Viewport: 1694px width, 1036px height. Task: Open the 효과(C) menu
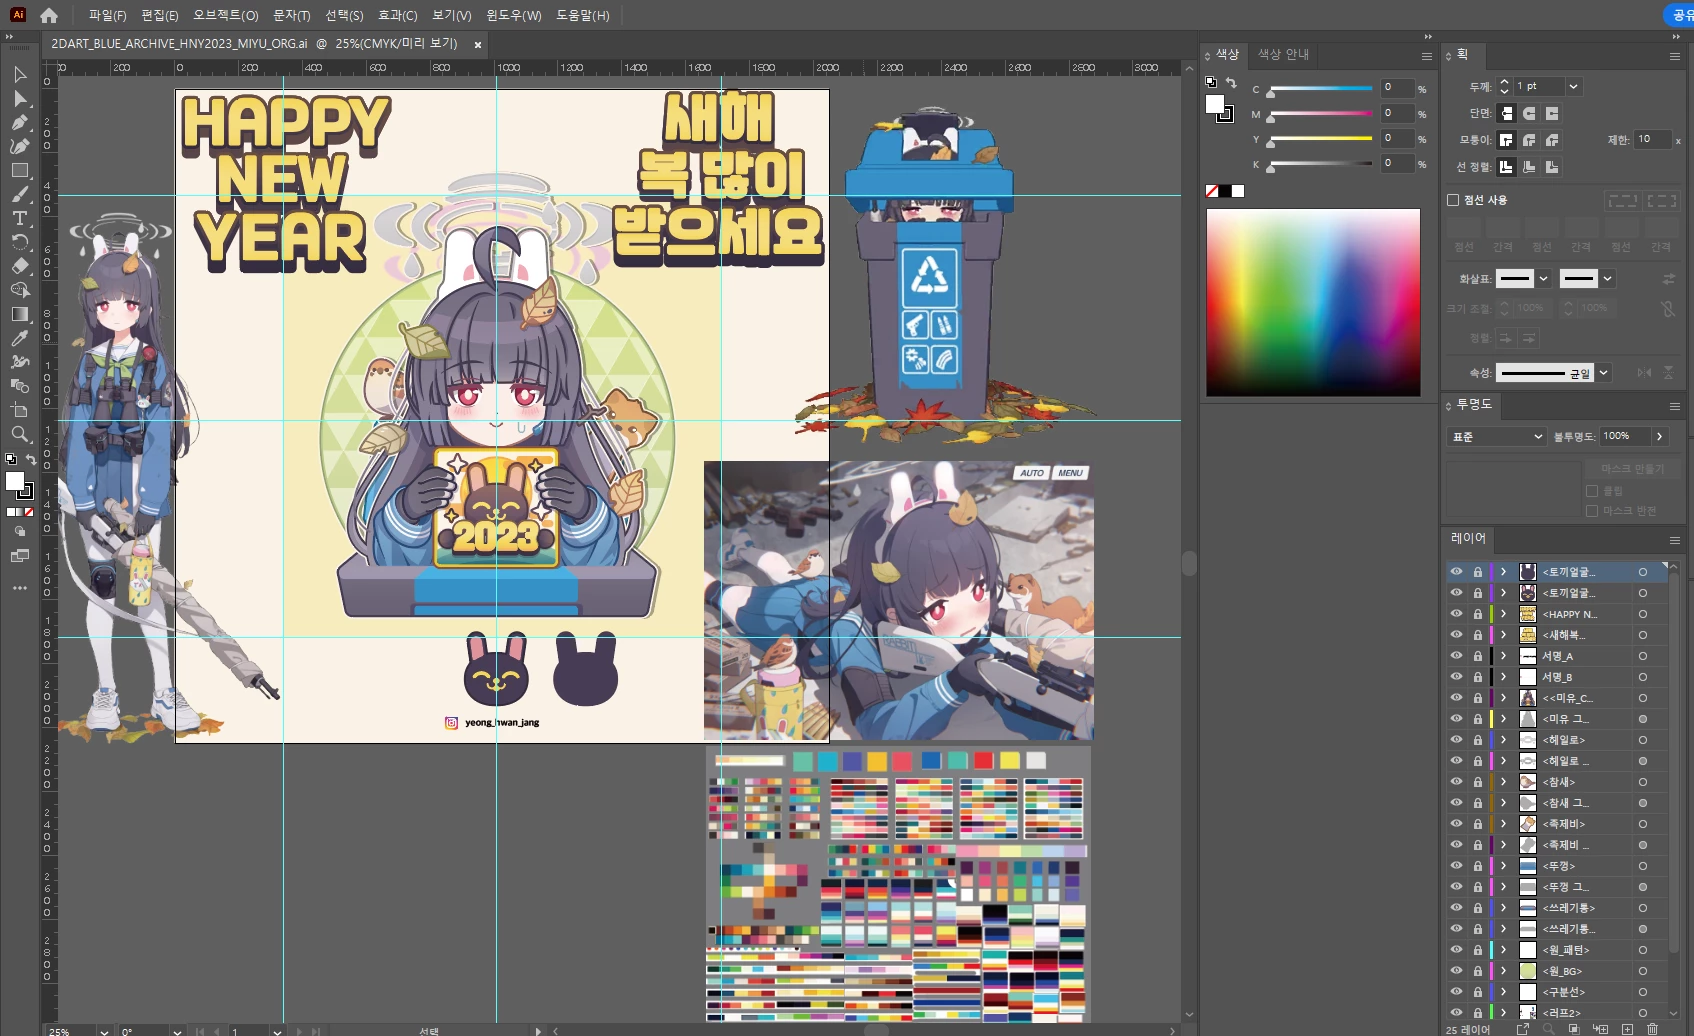pyautogui.click(x=397, y=15)
